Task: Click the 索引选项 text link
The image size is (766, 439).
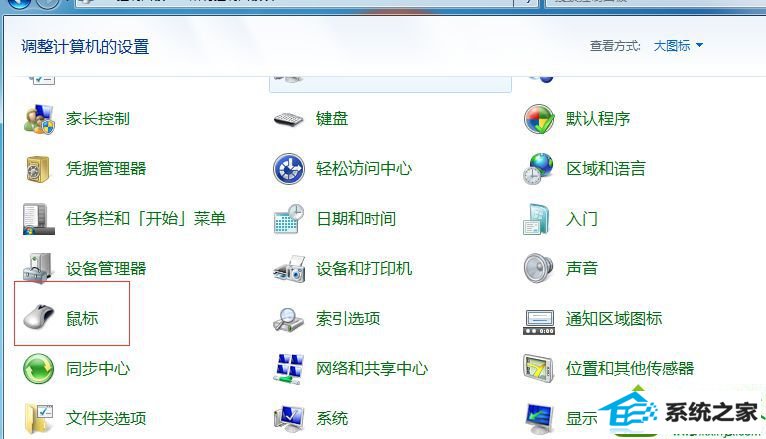Action: pyautogui.click(x=348, y=319)
